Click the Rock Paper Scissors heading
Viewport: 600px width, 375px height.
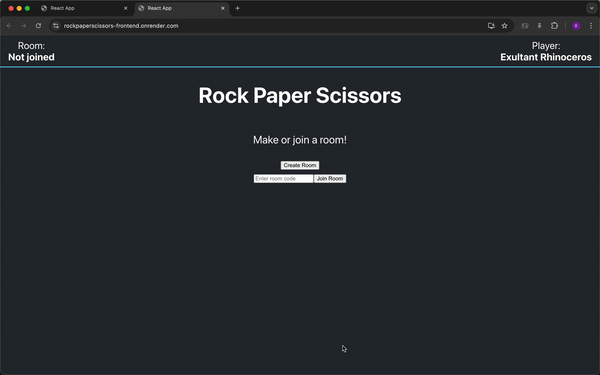coord(300,95)
